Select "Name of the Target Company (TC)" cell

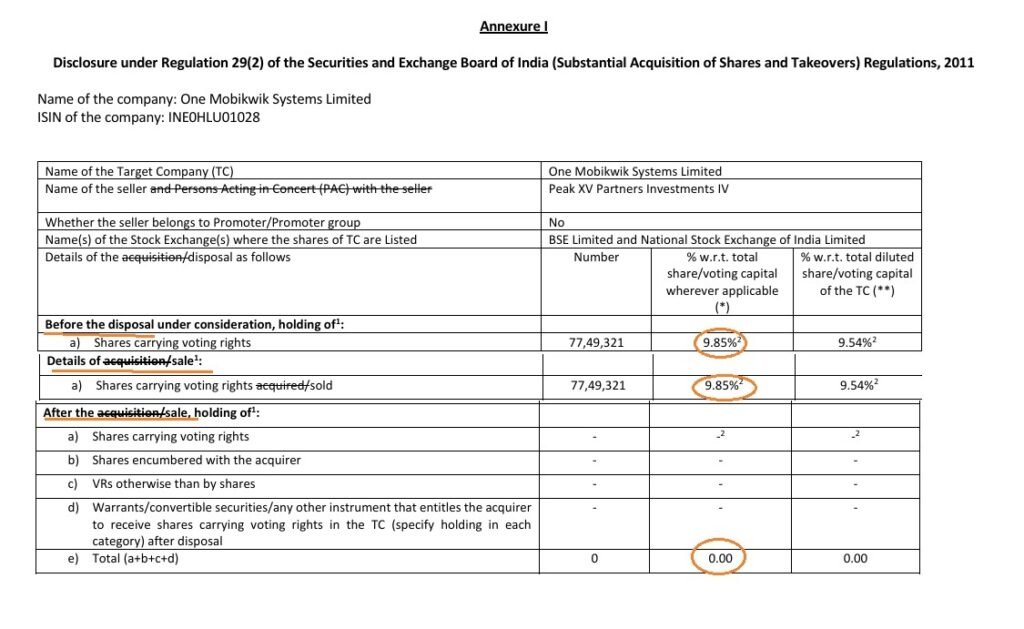pos(139,171)
